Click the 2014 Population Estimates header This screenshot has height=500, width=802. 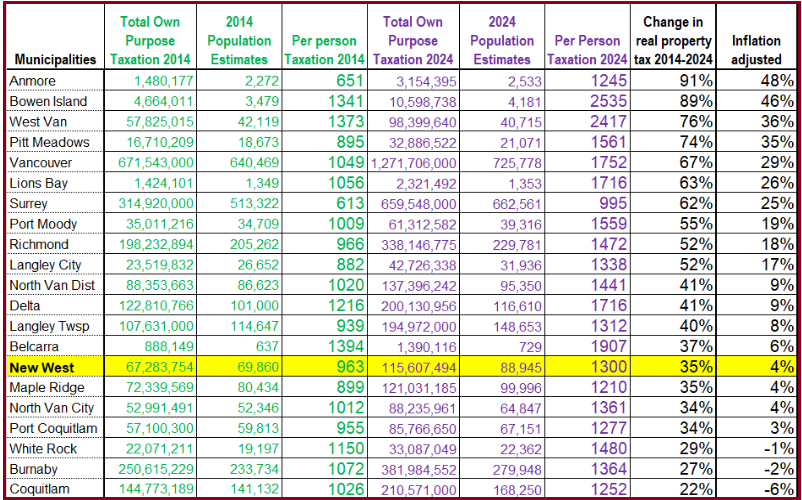[239, 40]
